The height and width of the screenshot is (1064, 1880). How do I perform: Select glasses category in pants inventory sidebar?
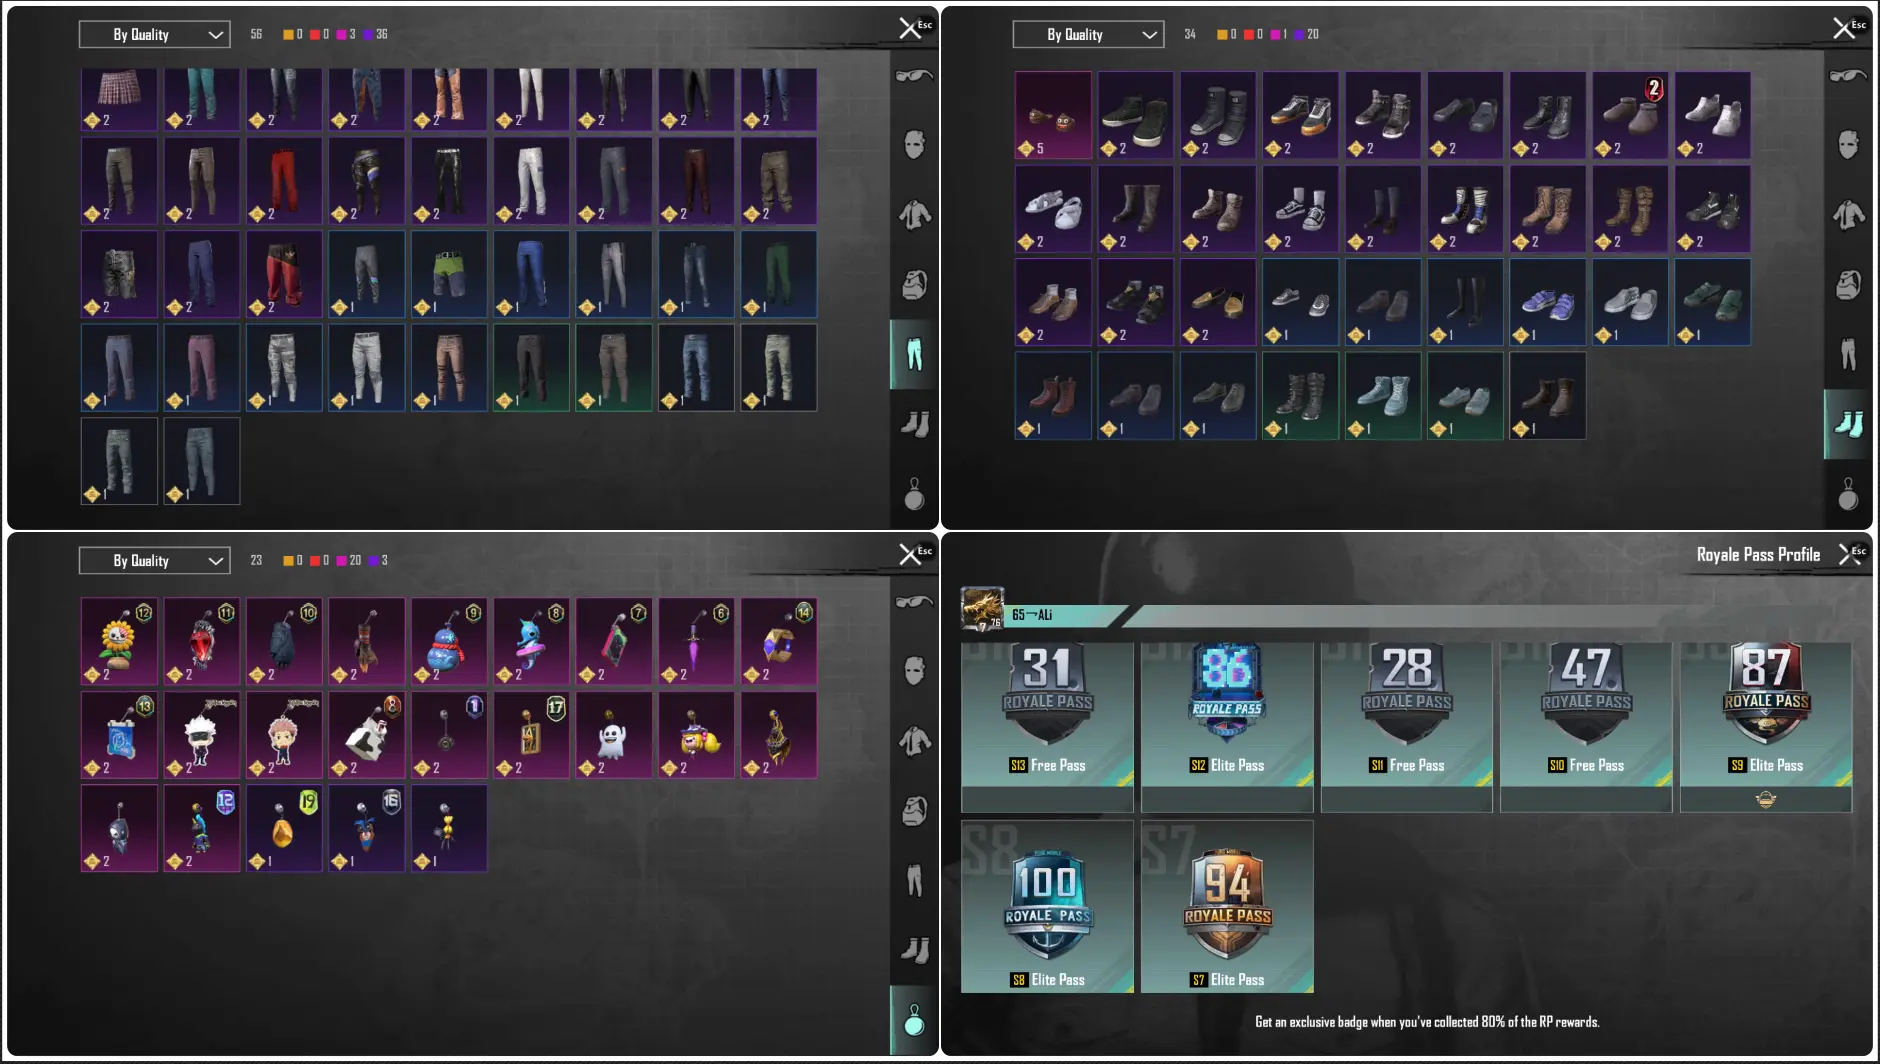click(x=914, y=76)
